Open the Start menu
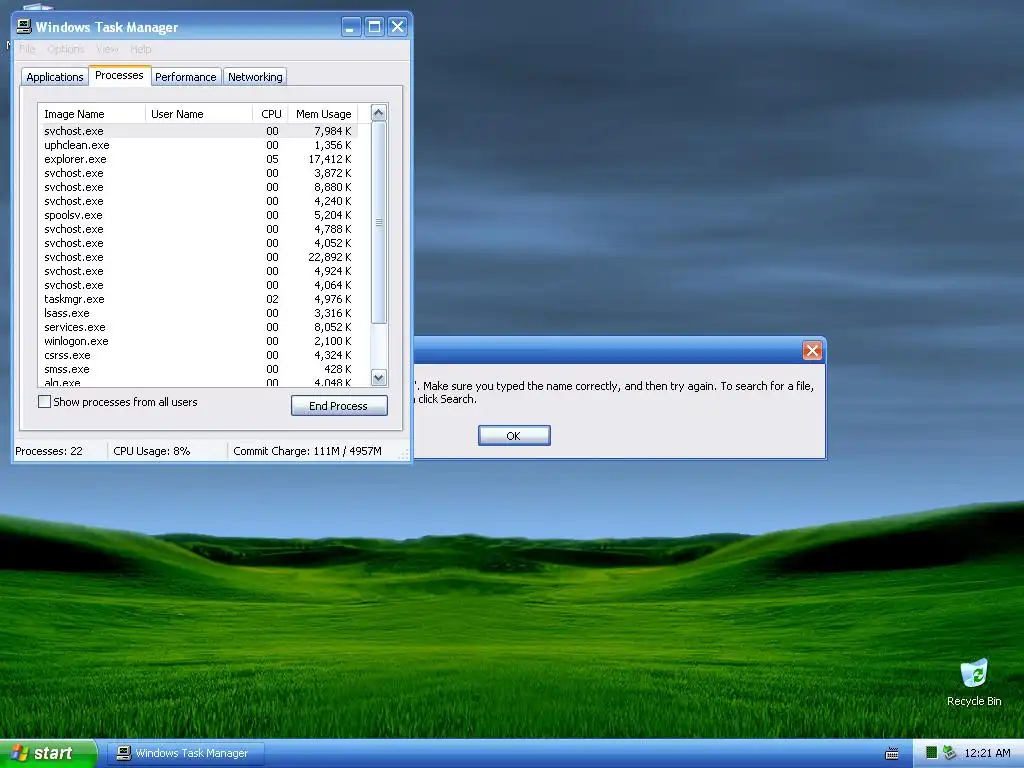 (48, 753)
